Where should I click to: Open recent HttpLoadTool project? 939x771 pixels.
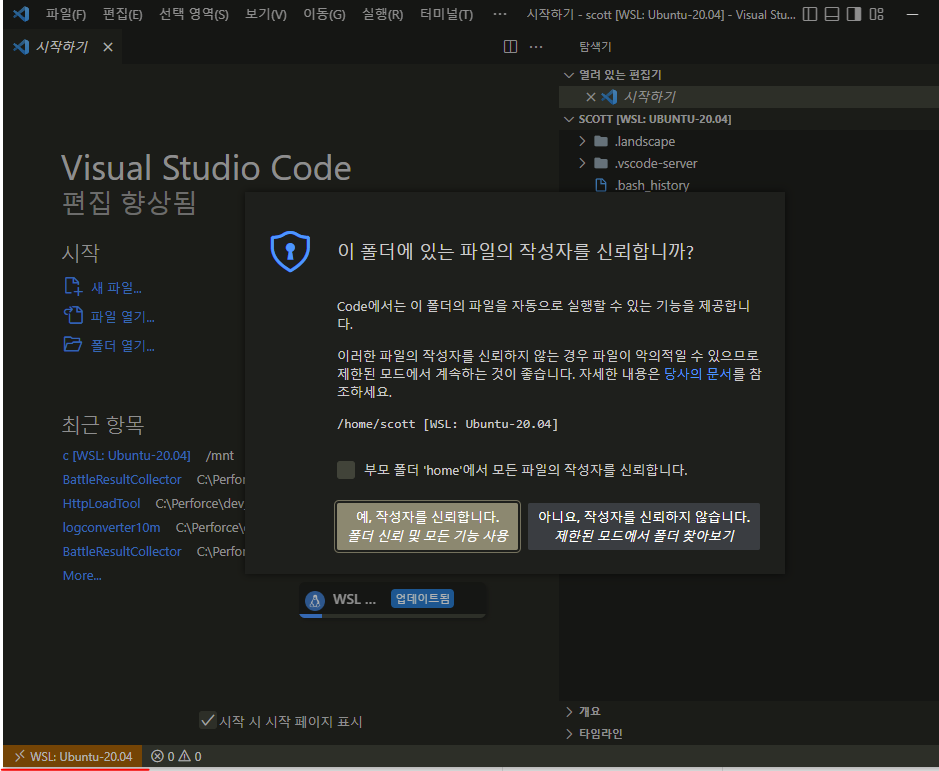tap(101, 504)
